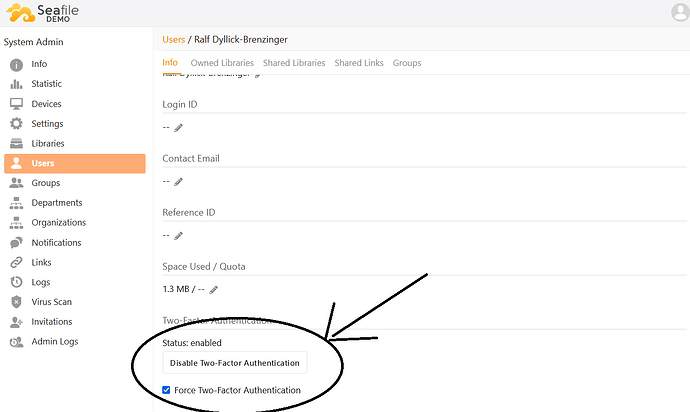Screen dimensions: 690x412
Task: Click the Devices monitor icon
Action: (x=16, y=104)
